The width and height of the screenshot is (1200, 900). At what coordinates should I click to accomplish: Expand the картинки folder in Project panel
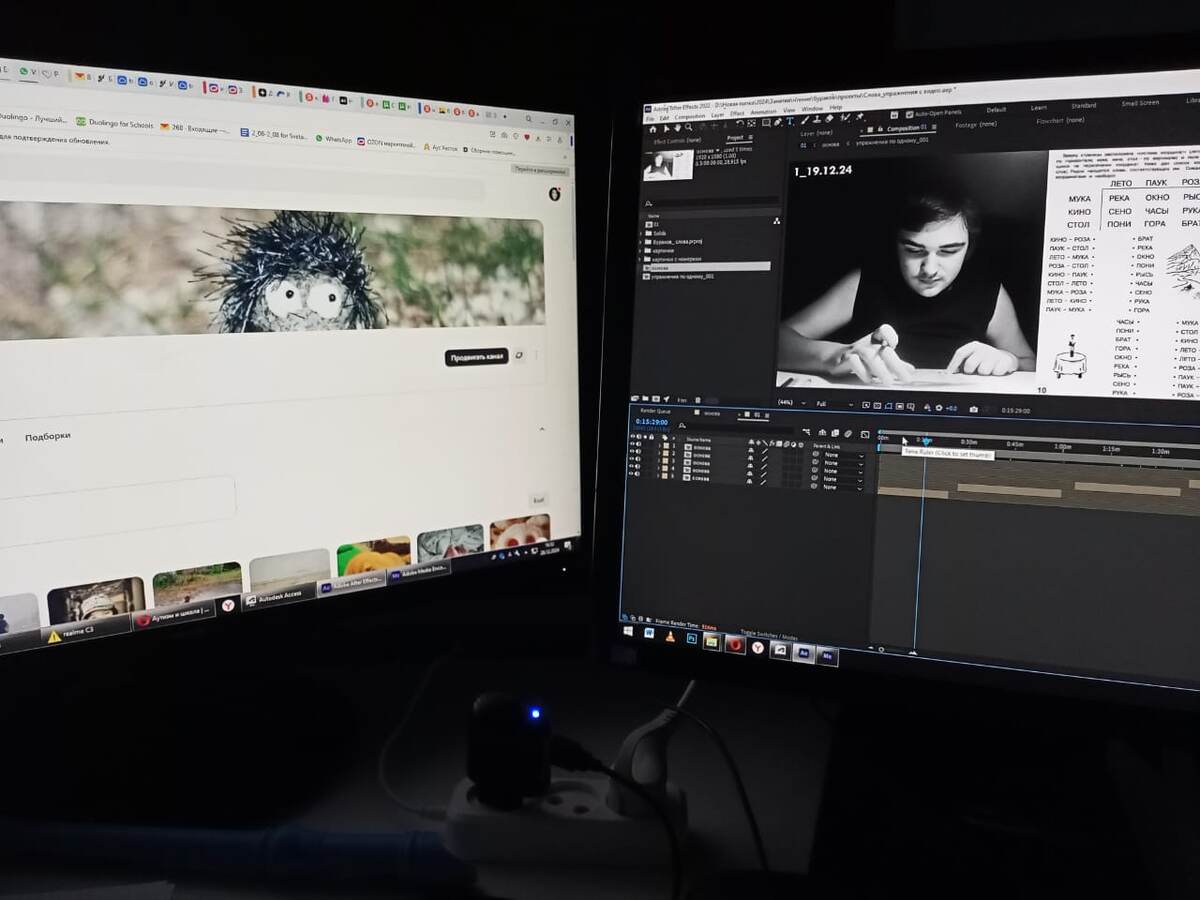tap(642, 250)
